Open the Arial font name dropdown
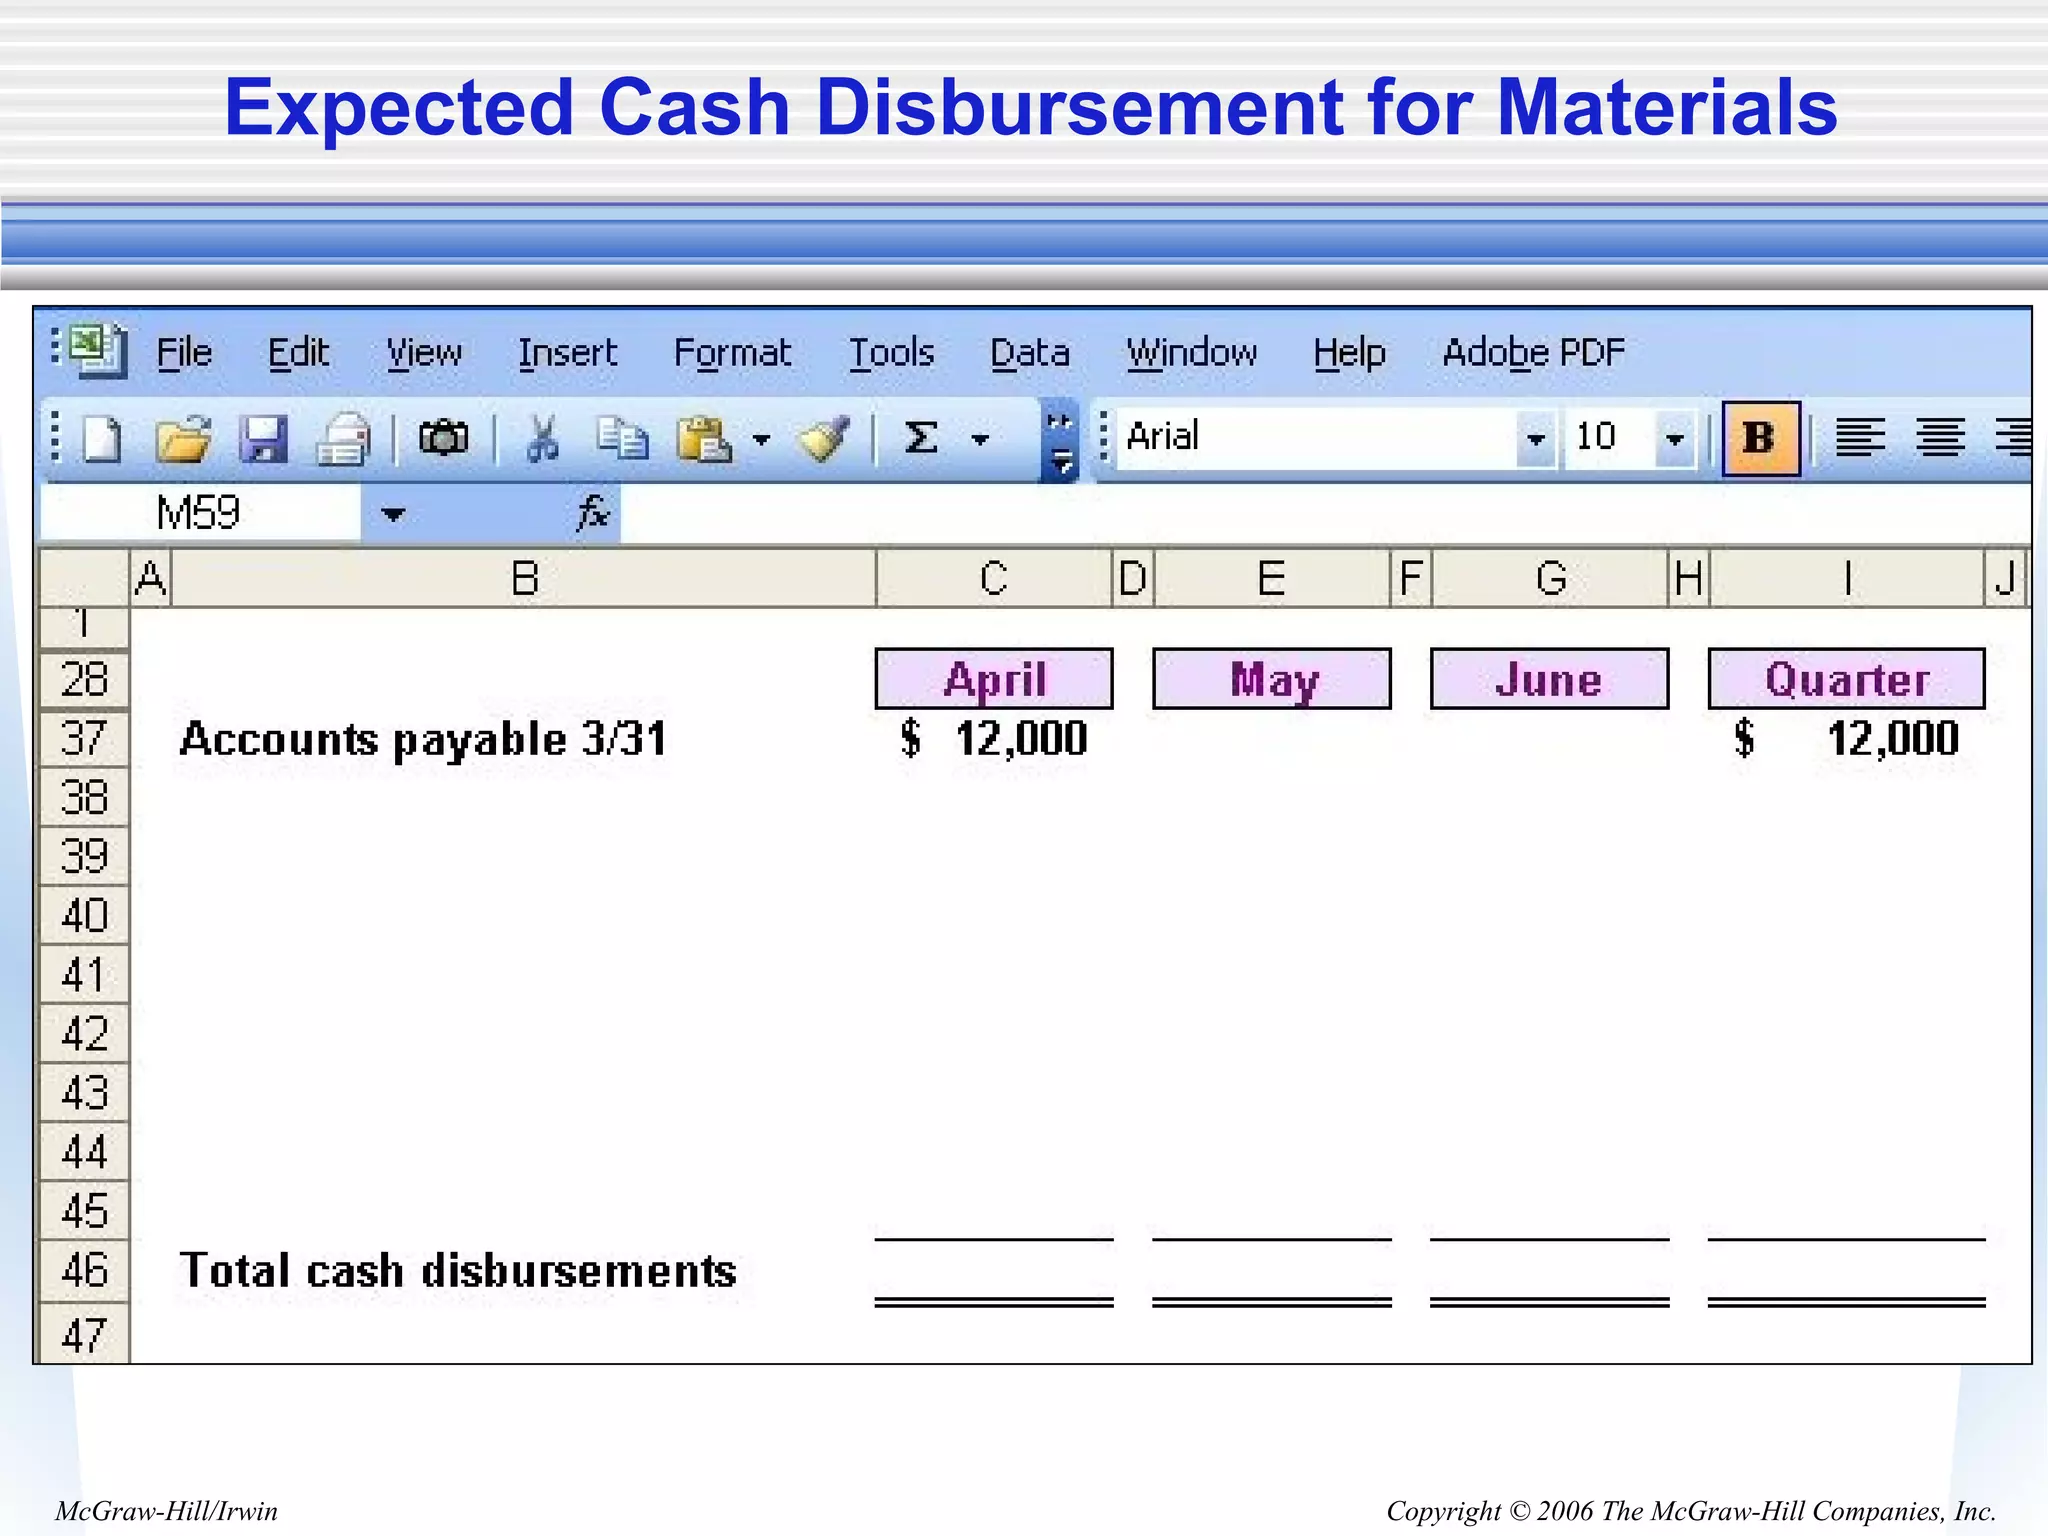Viewport: 2048px width, 1536px height. 1536,439
